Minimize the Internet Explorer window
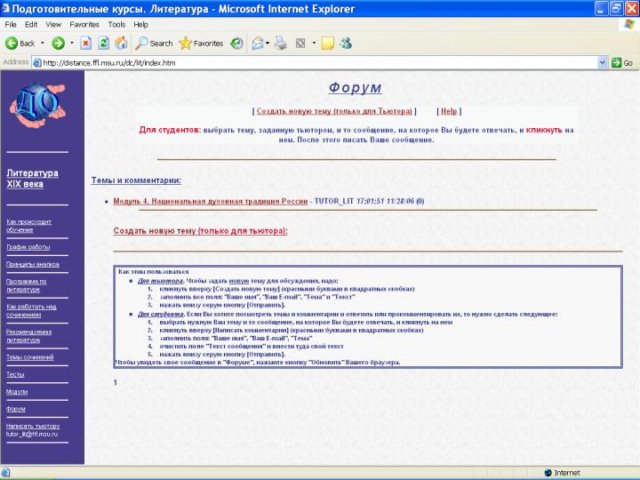This screenshot has height=480, width=640. click(x=600, y=9)
